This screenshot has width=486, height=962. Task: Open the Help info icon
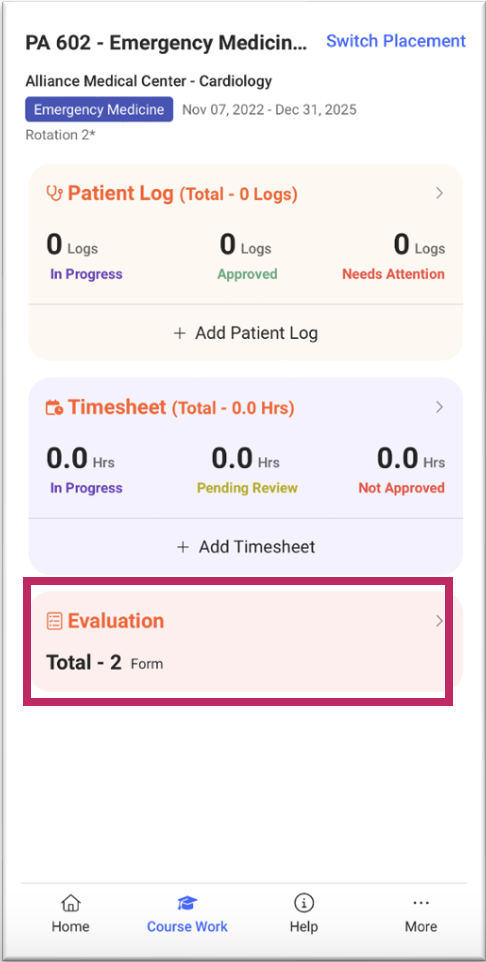click(304, 902)
